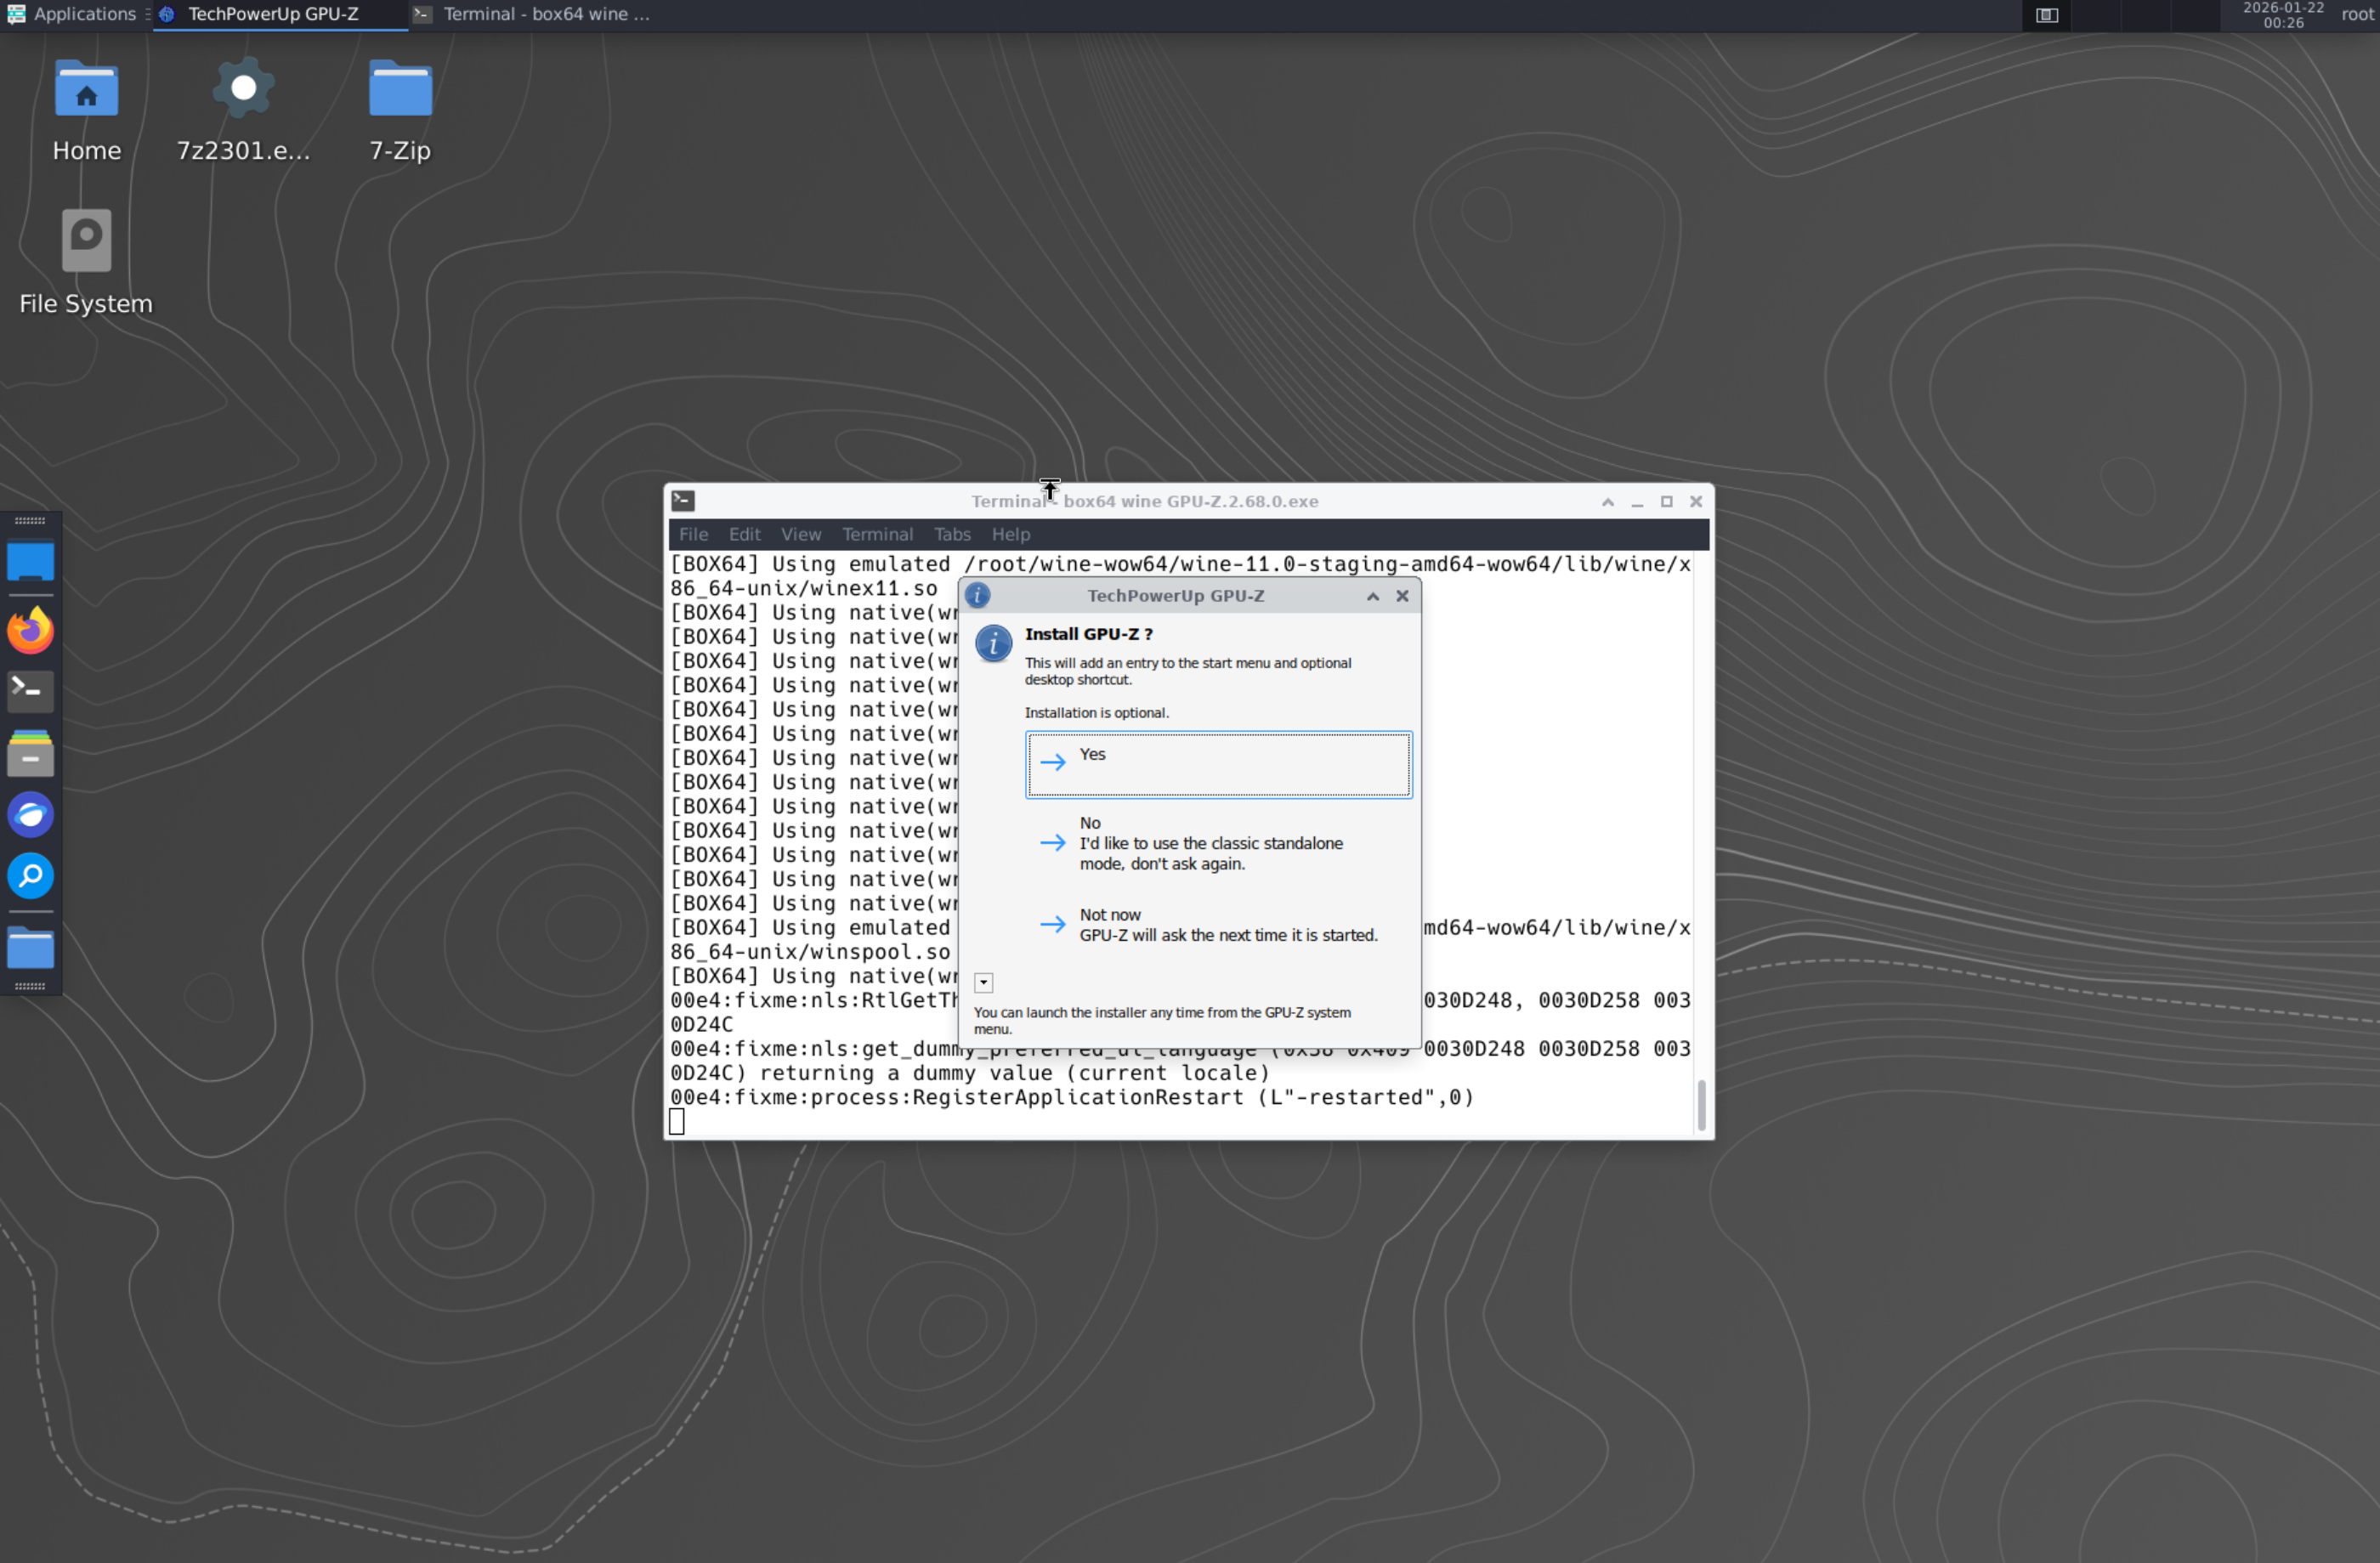Open the Home desktop folder
Viewport: 2380px width, 1563px height.
87,110
